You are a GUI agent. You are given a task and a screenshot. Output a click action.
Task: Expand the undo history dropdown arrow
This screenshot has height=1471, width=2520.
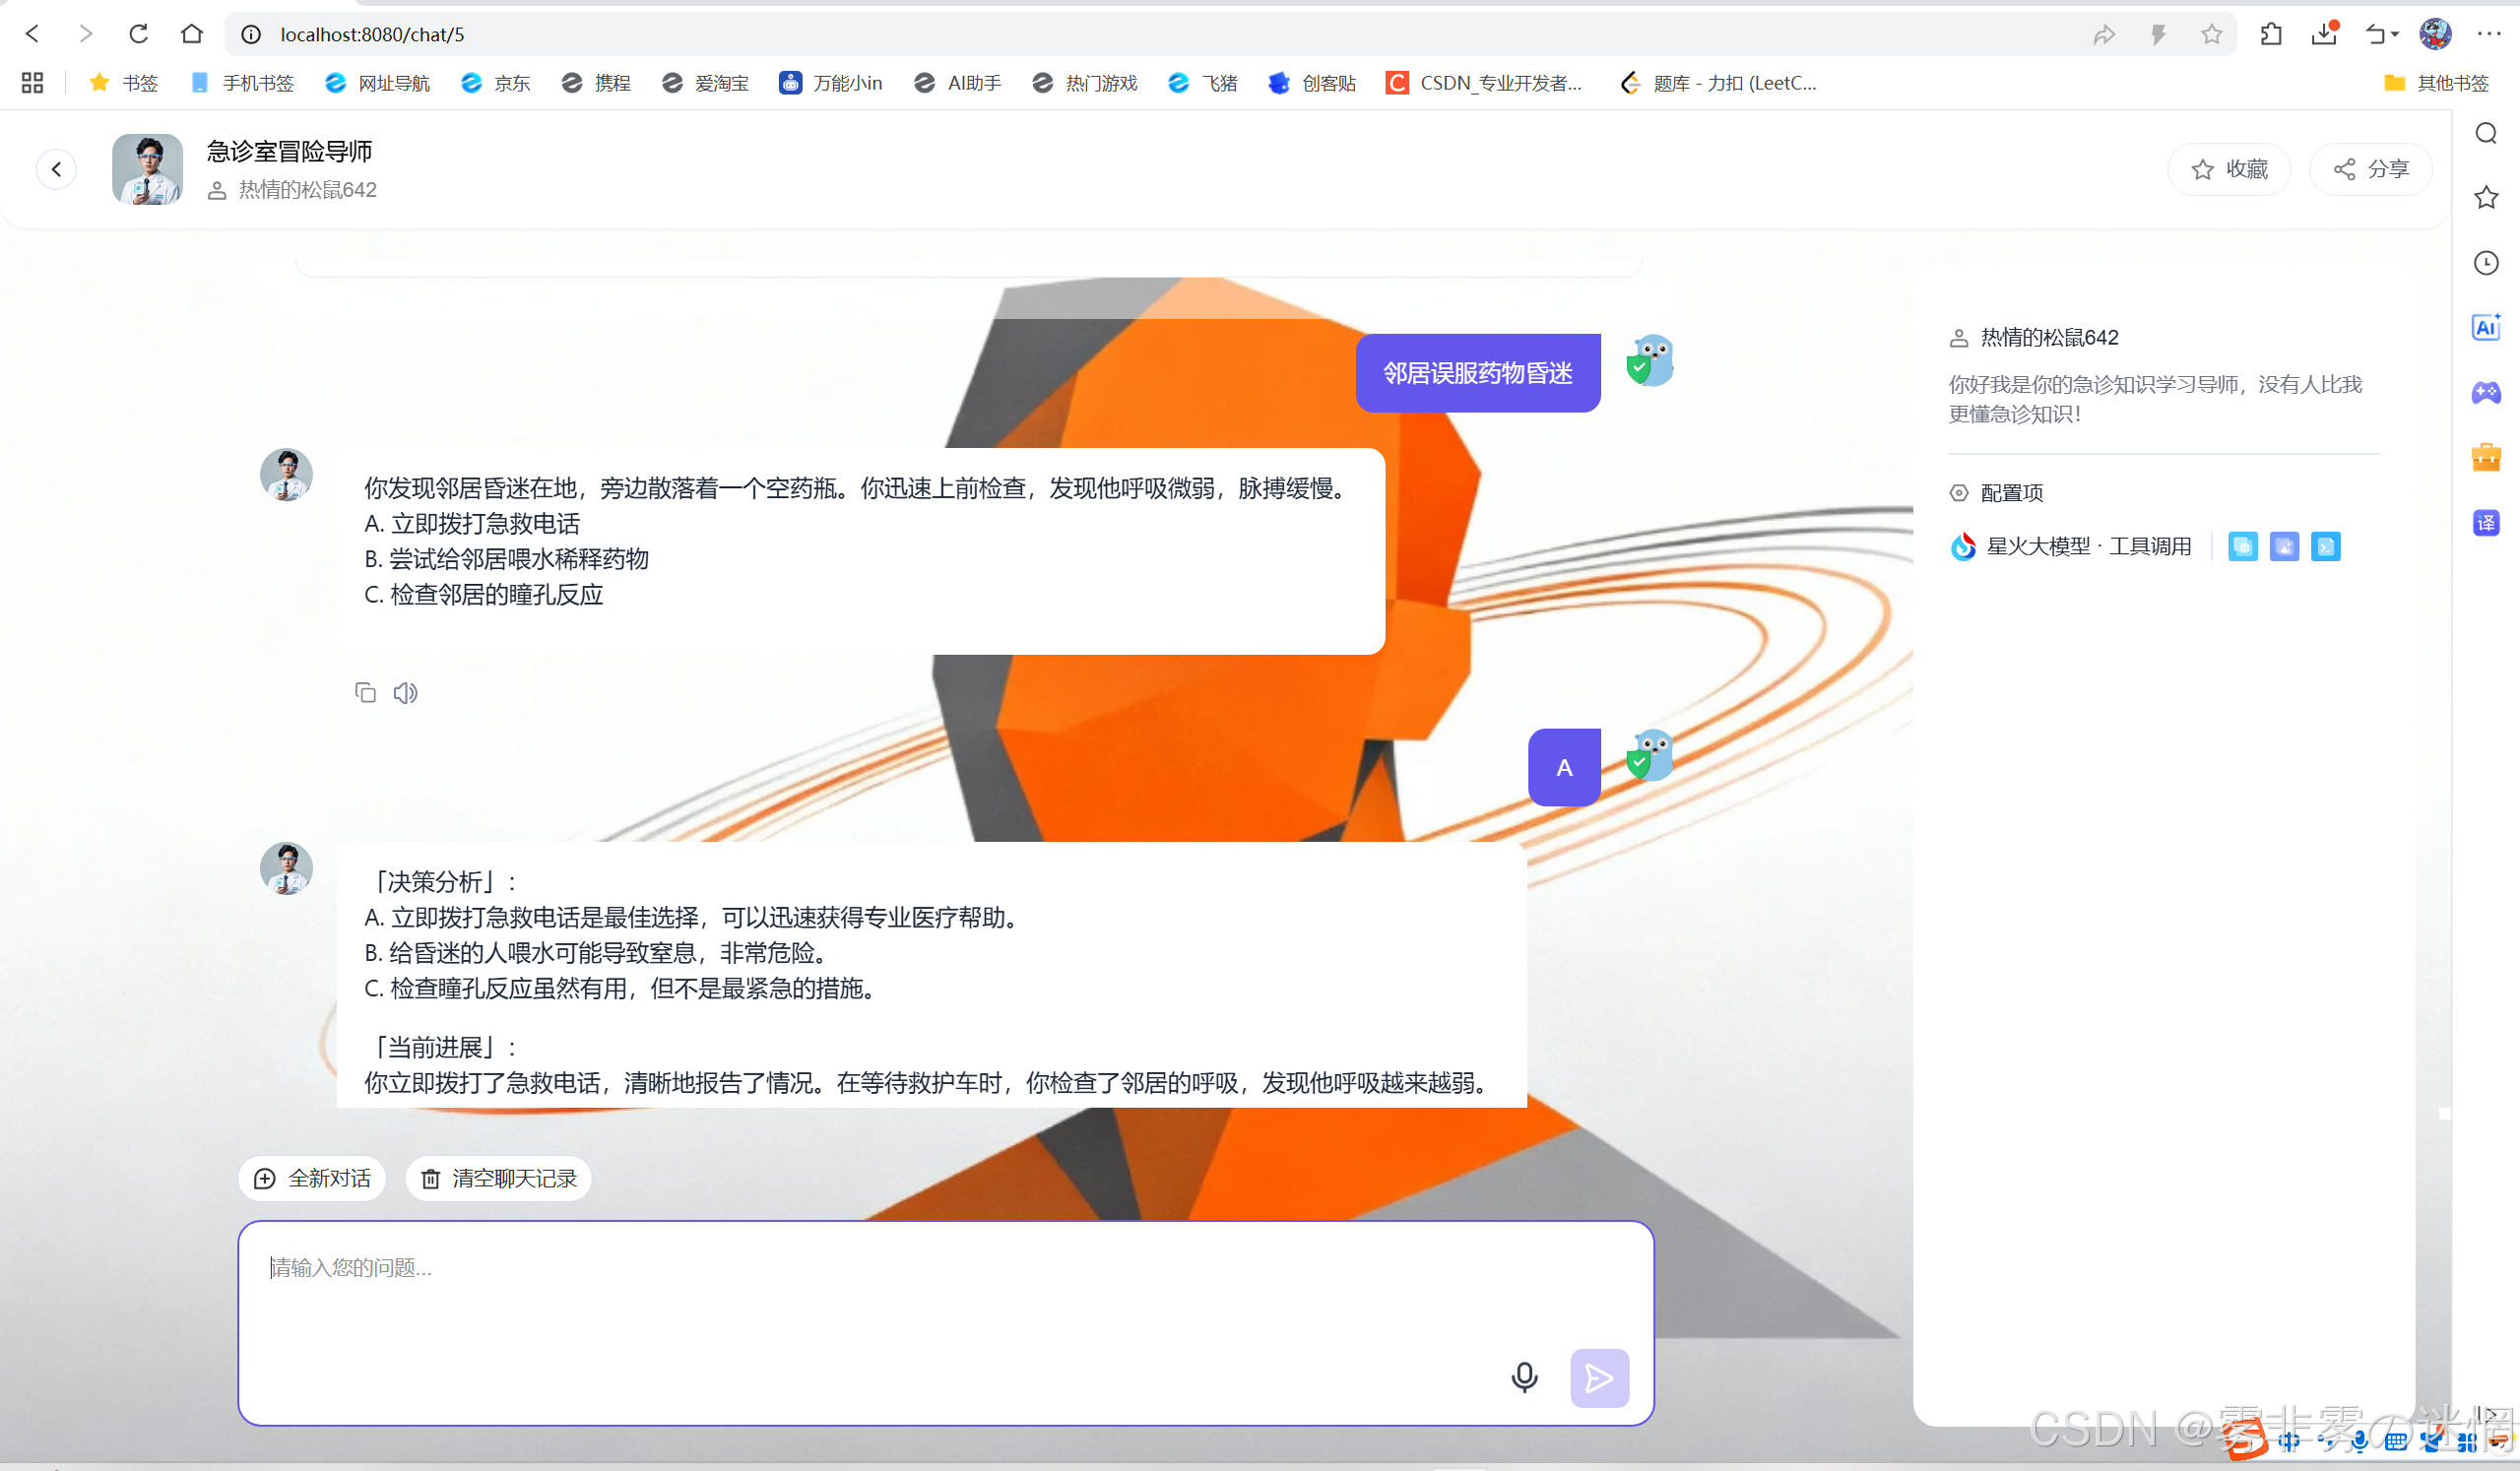2395,34
